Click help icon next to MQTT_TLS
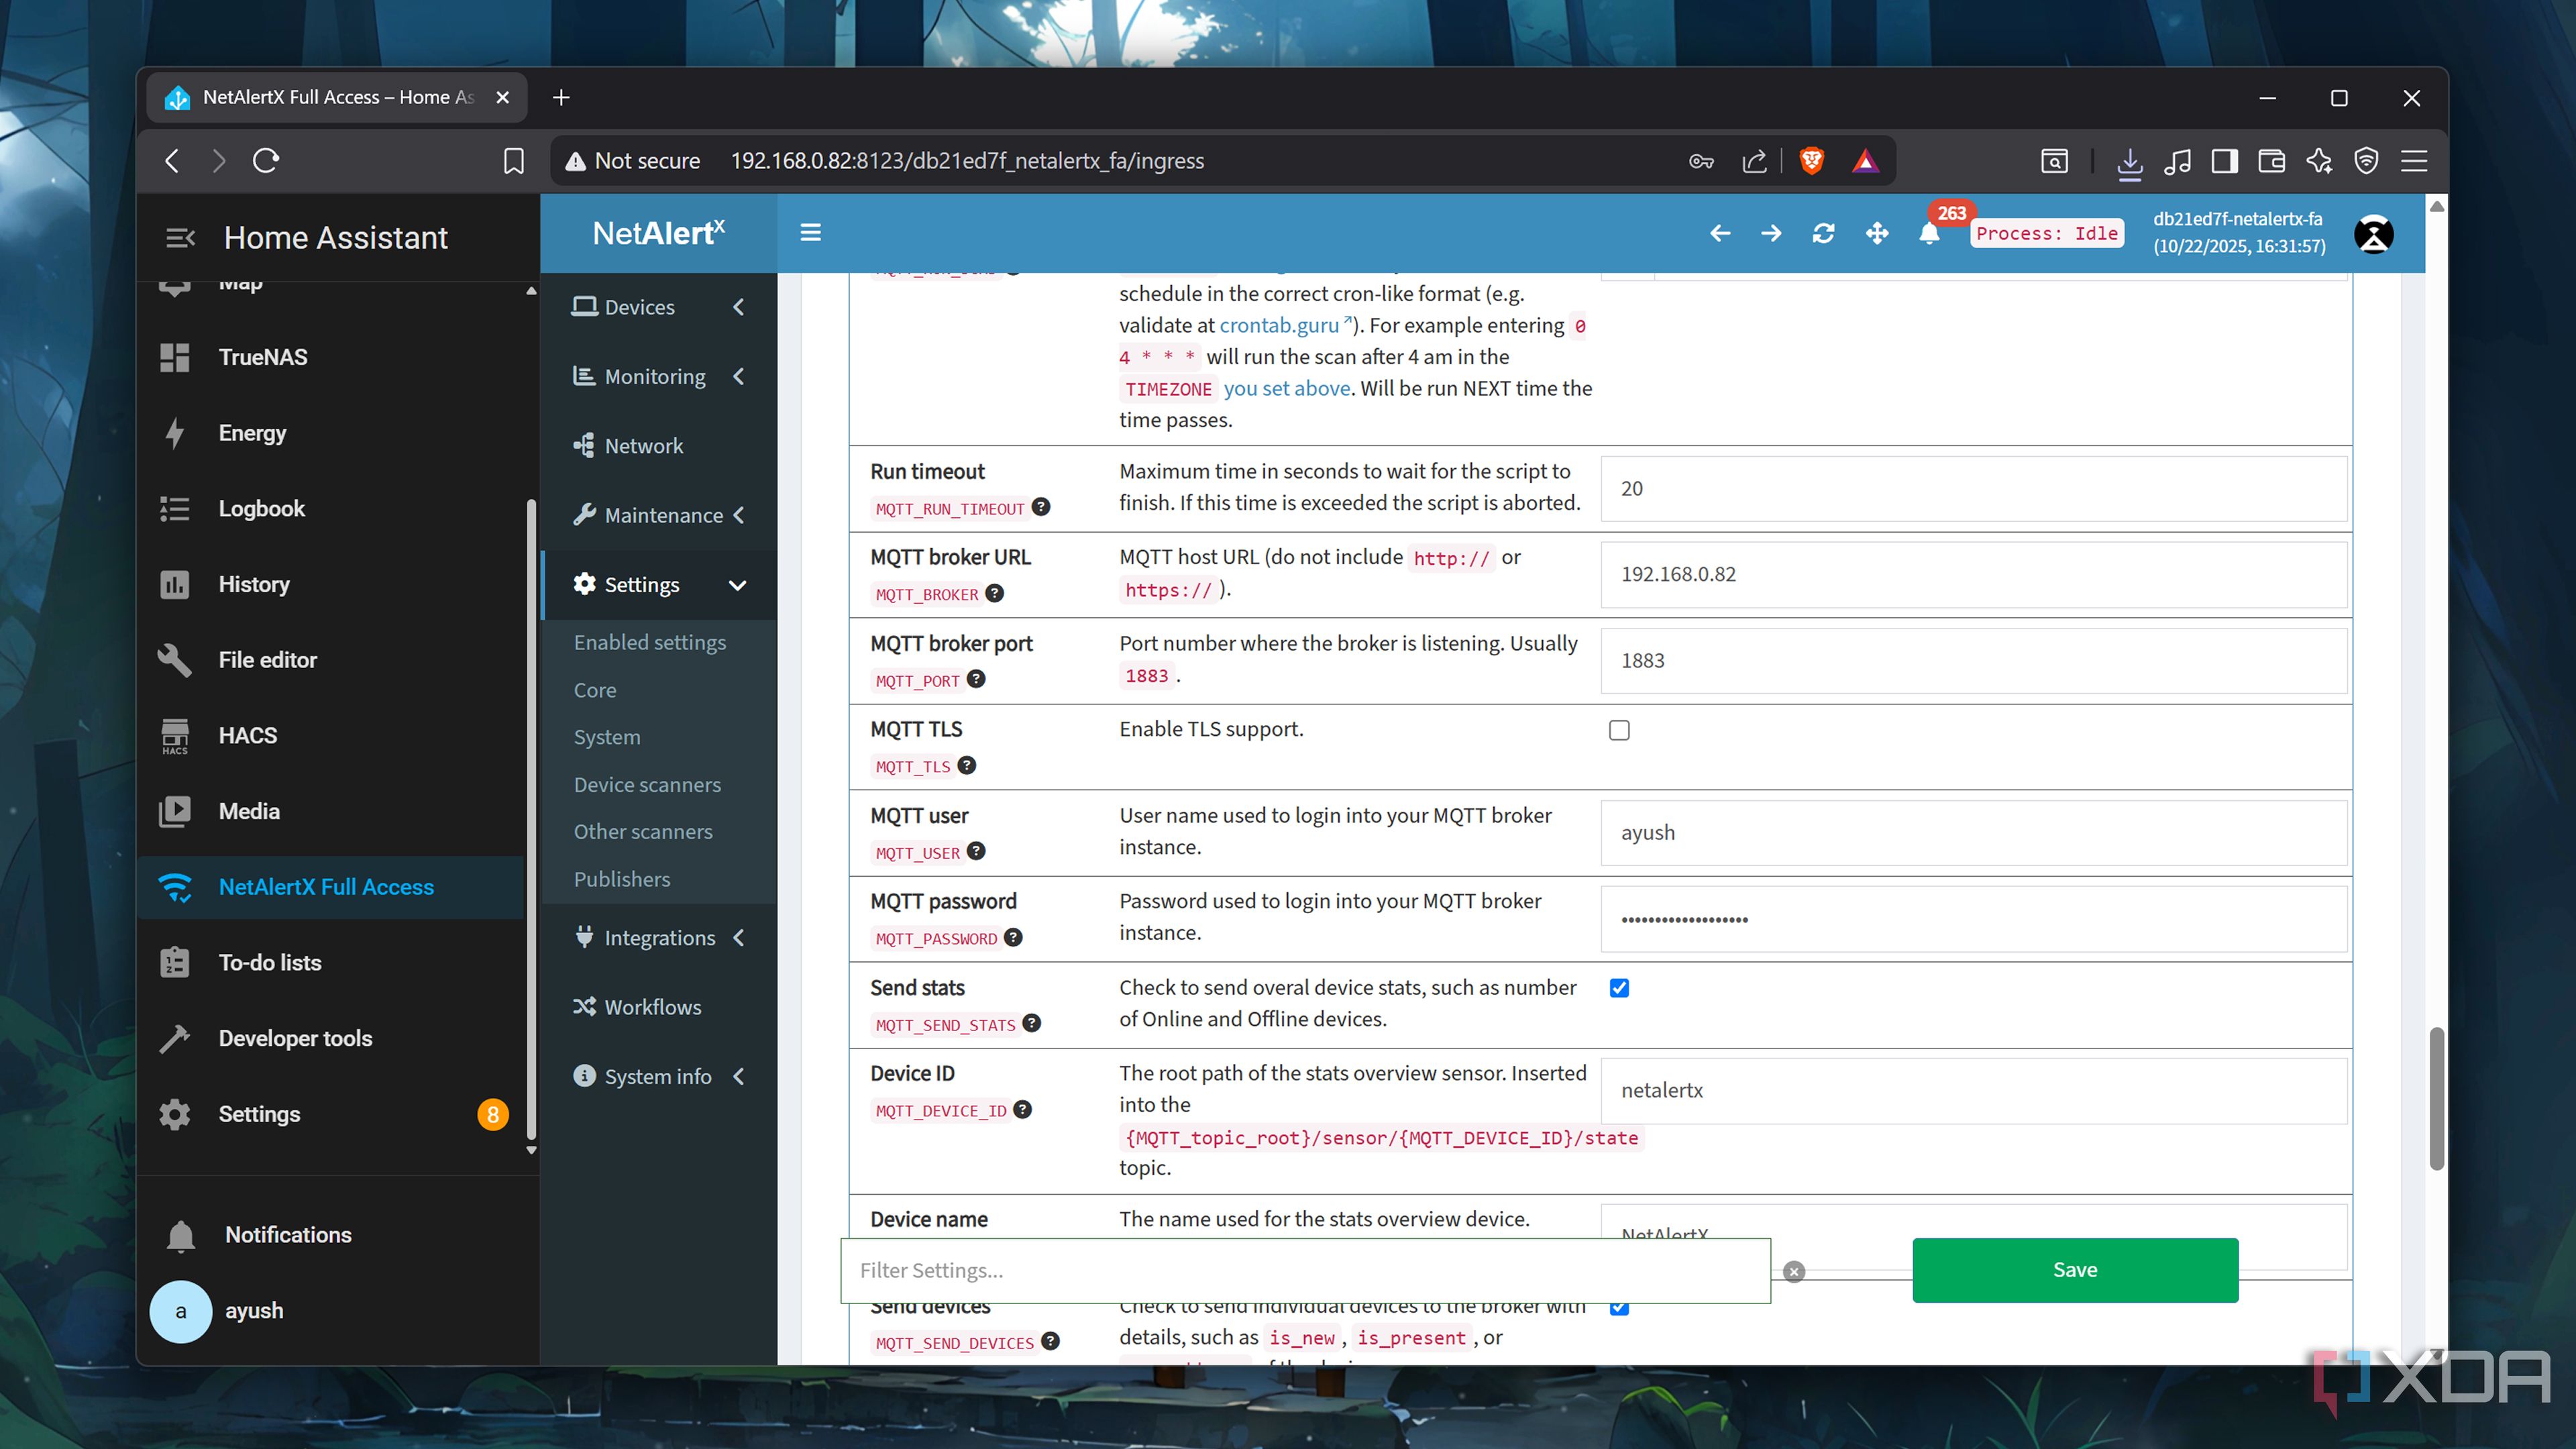The height and width of the screenshot is (1449, 2576). coord(966,765)
